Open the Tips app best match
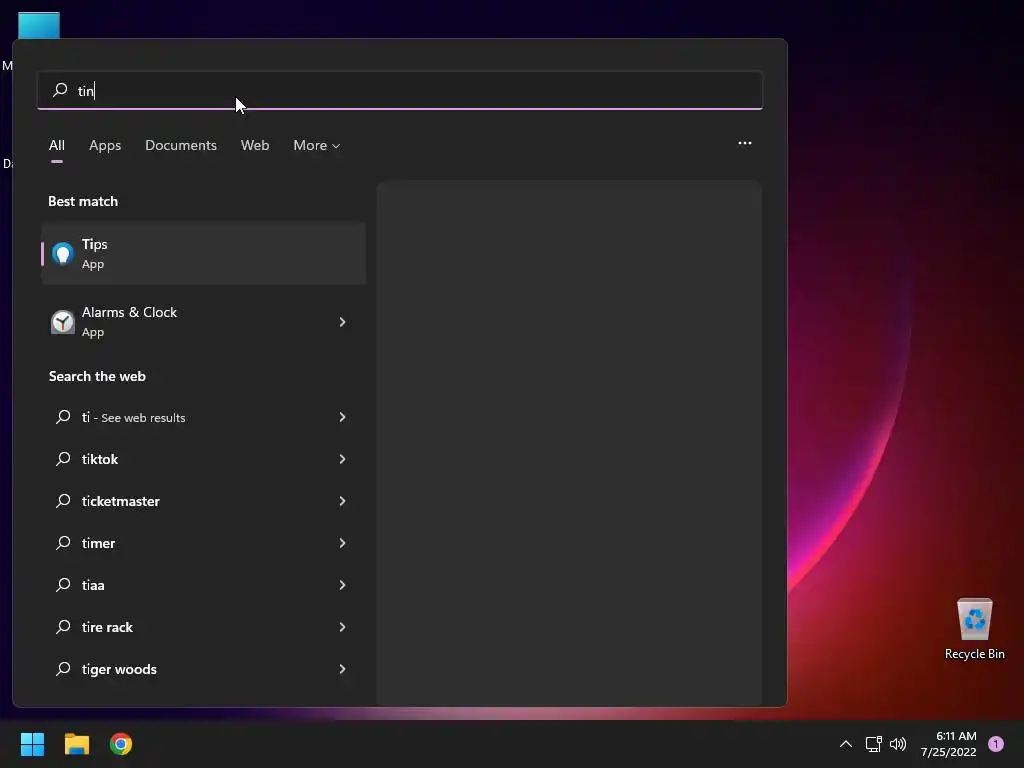 coord(203,253)
